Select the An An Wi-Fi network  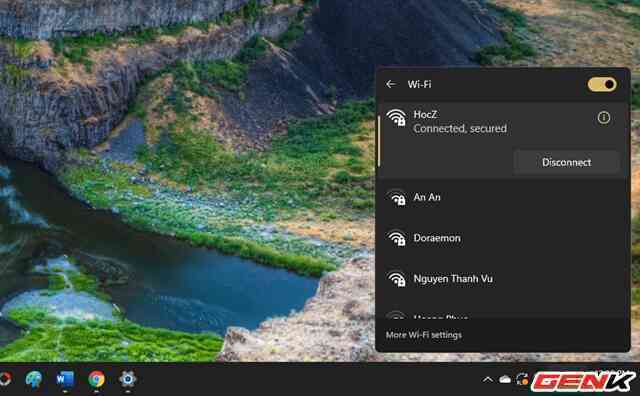503,198
